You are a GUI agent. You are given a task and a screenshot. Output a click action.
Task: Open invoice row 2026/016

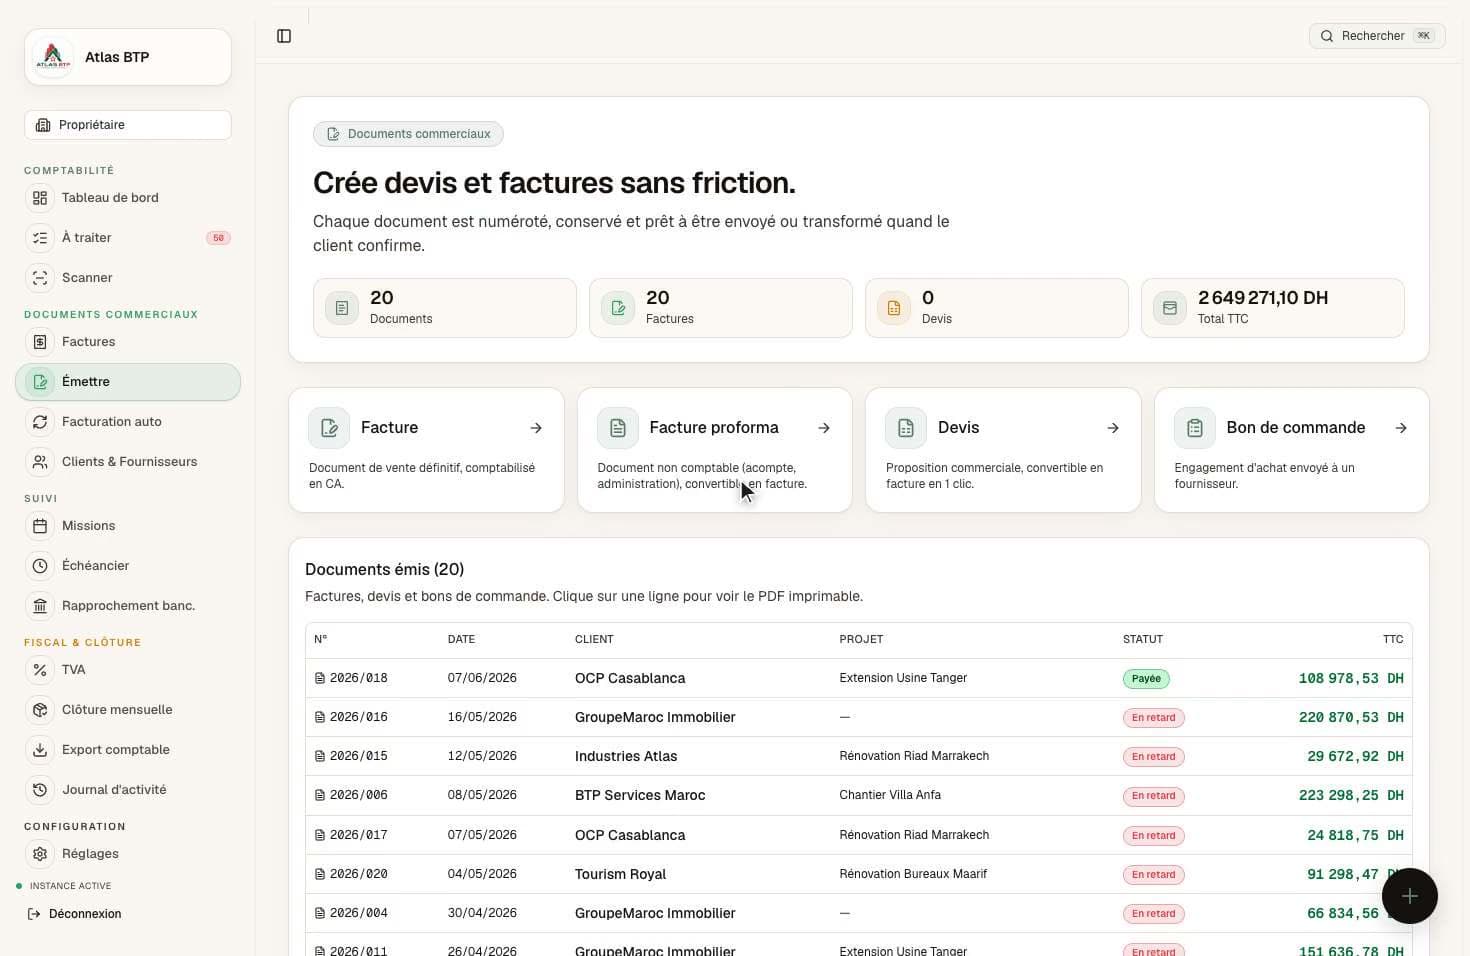click(x=859, y=717)
